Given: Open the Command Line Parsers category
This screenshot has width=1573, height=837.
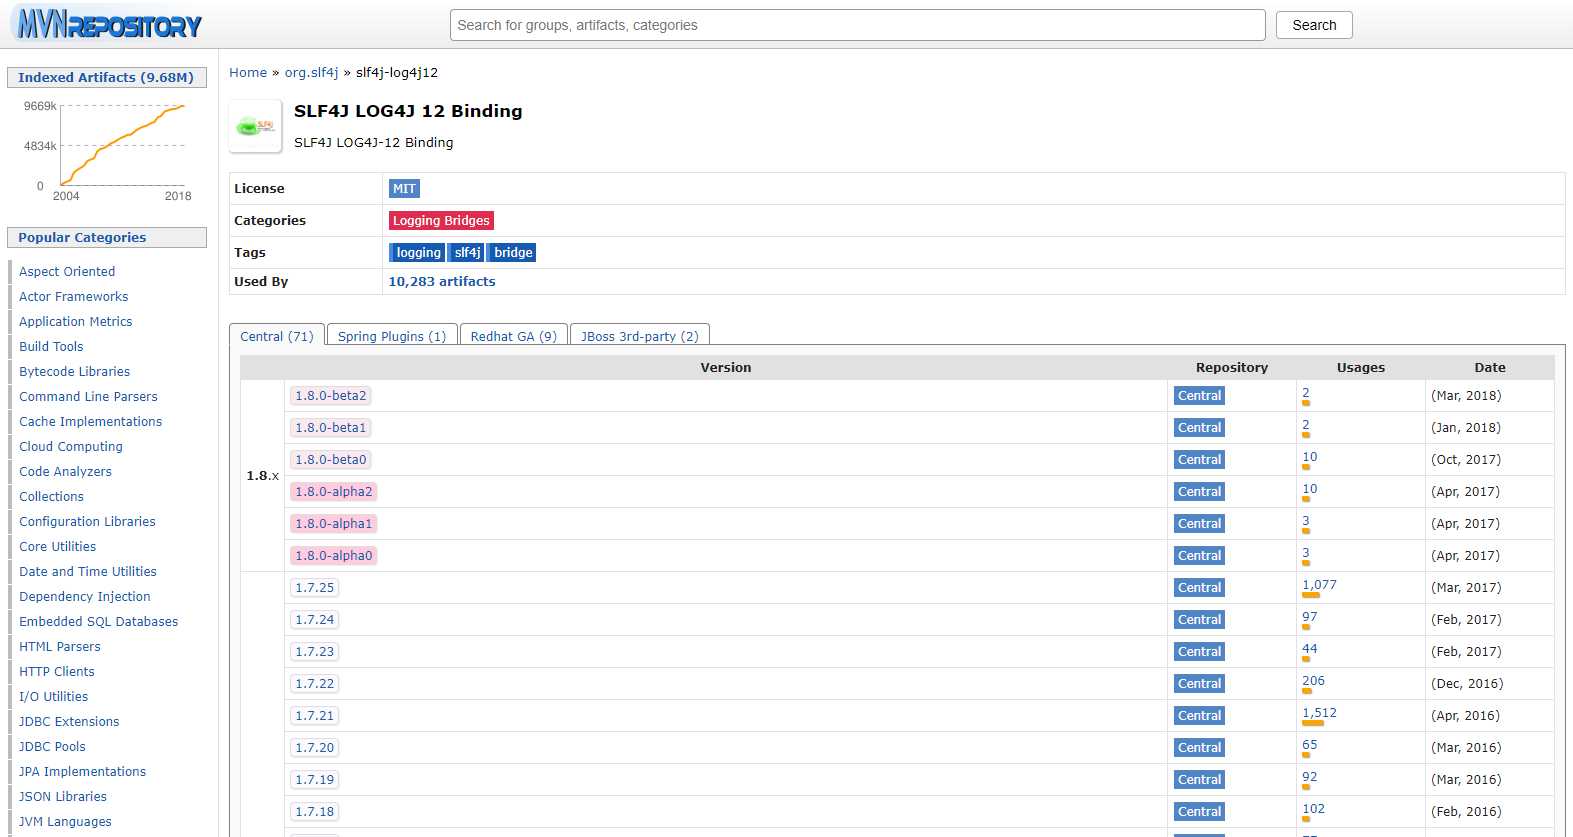Looking at the screenshot, I should click(88, 397).
